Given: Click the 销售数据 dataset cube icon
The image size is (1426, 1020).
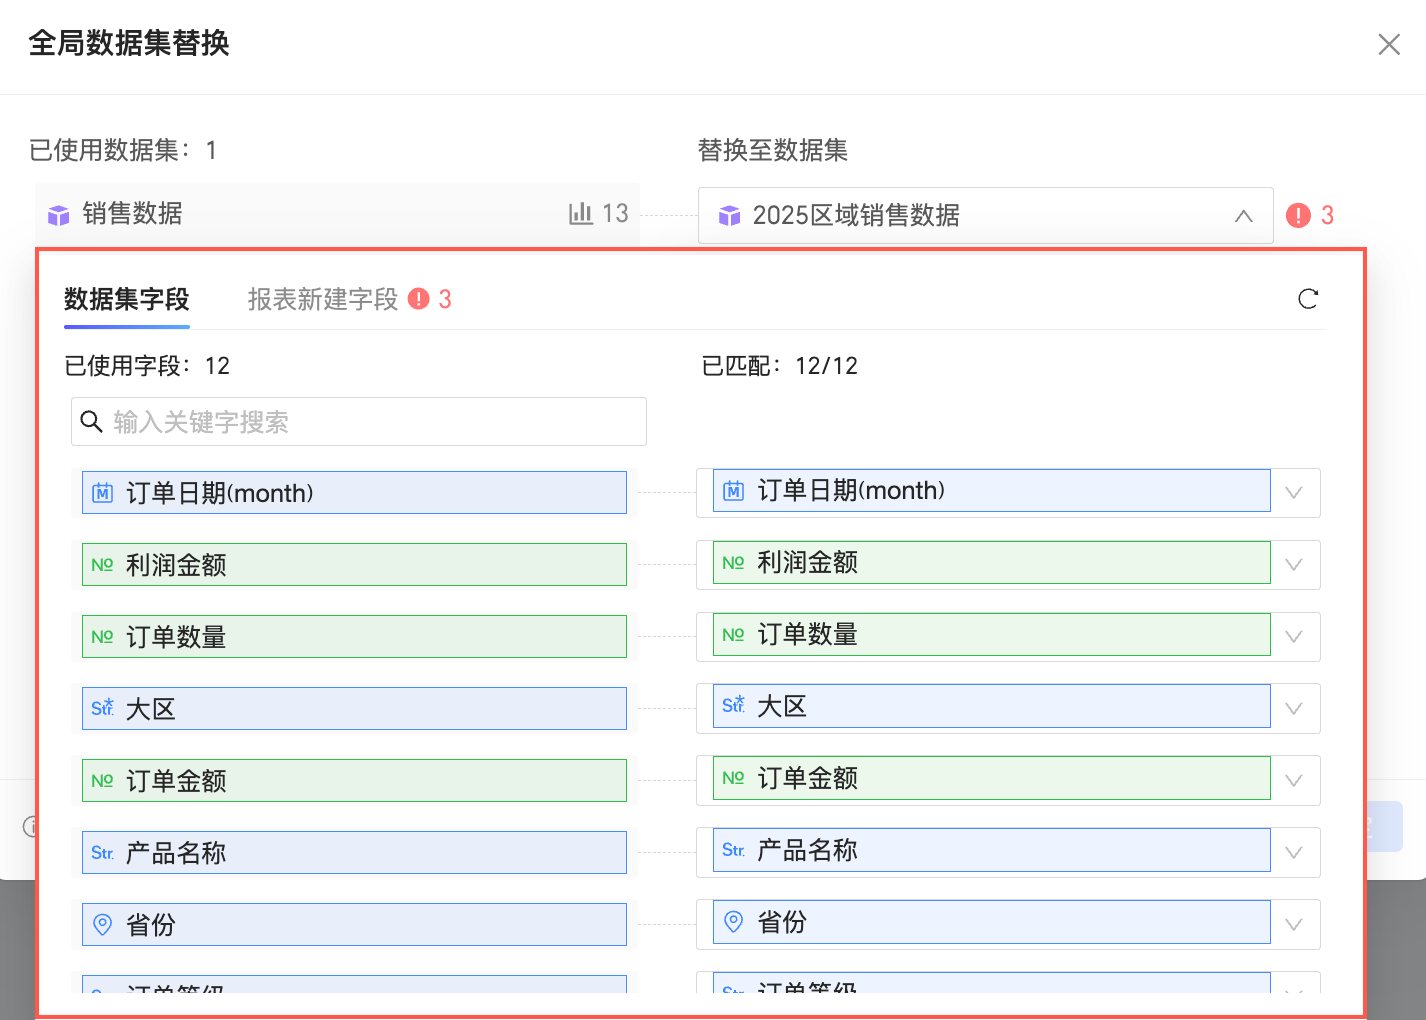Looking at the screenshot, I should 59,215.
